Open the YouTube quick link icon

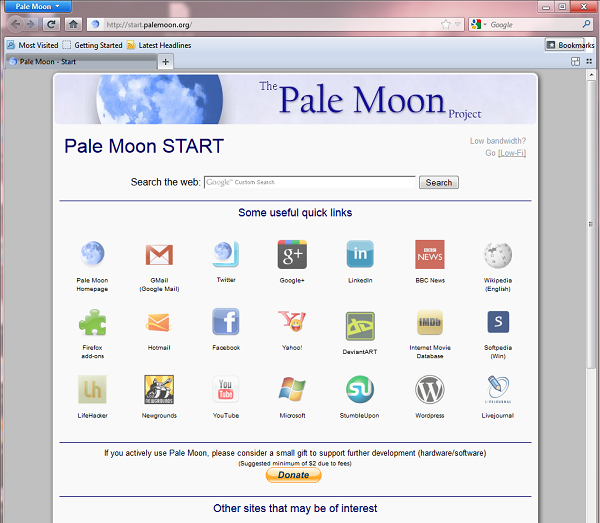point(226,389)
